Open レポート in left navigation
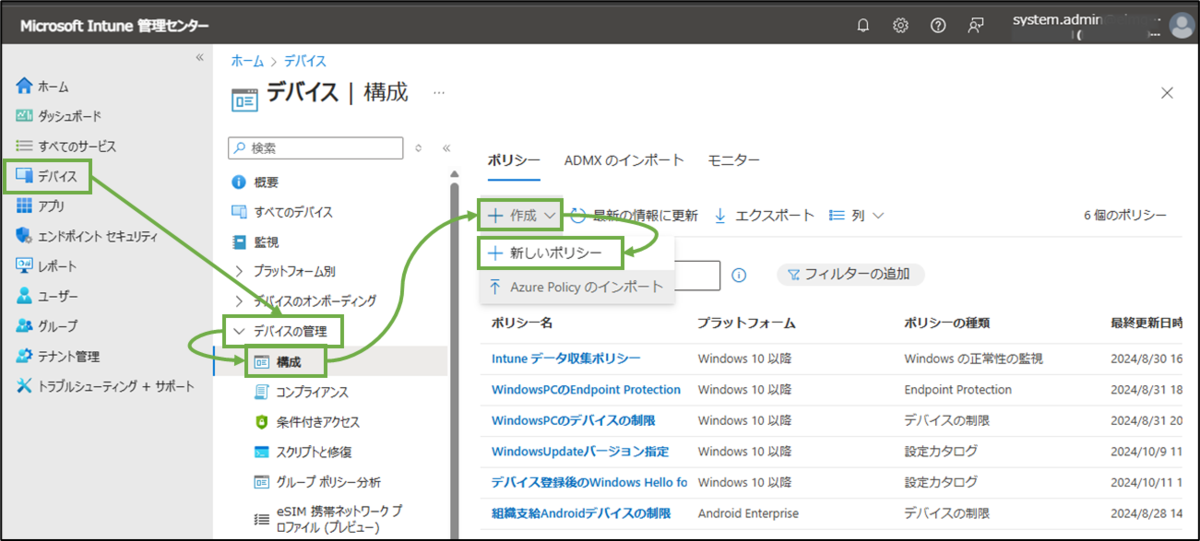This screenshot has height=541, width=1200. click(47, 266)
